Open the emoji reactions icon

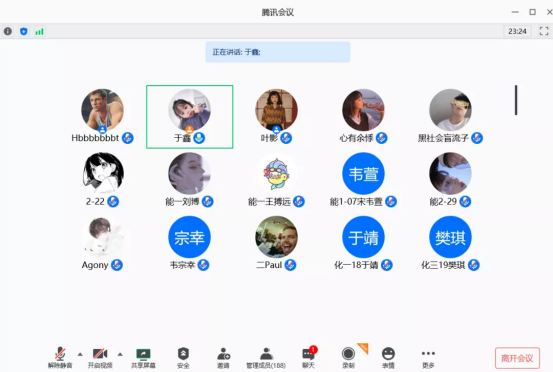(x=388, y=358)
